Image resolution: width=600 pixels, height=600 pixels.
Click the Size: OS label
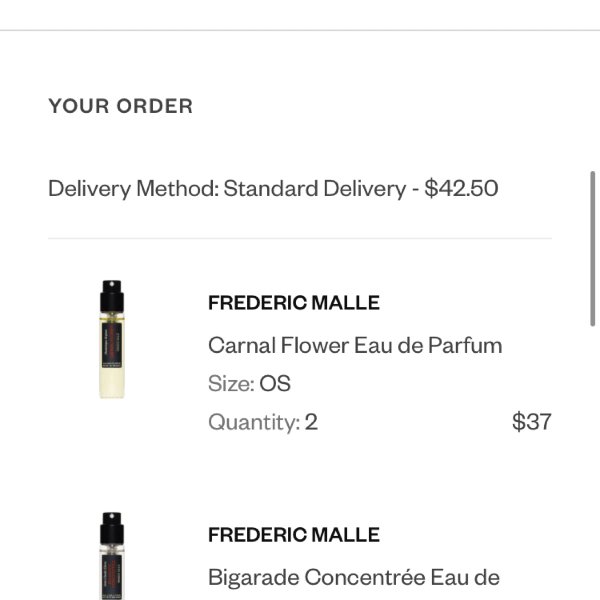pyautogui.click(x=249, y=383)
